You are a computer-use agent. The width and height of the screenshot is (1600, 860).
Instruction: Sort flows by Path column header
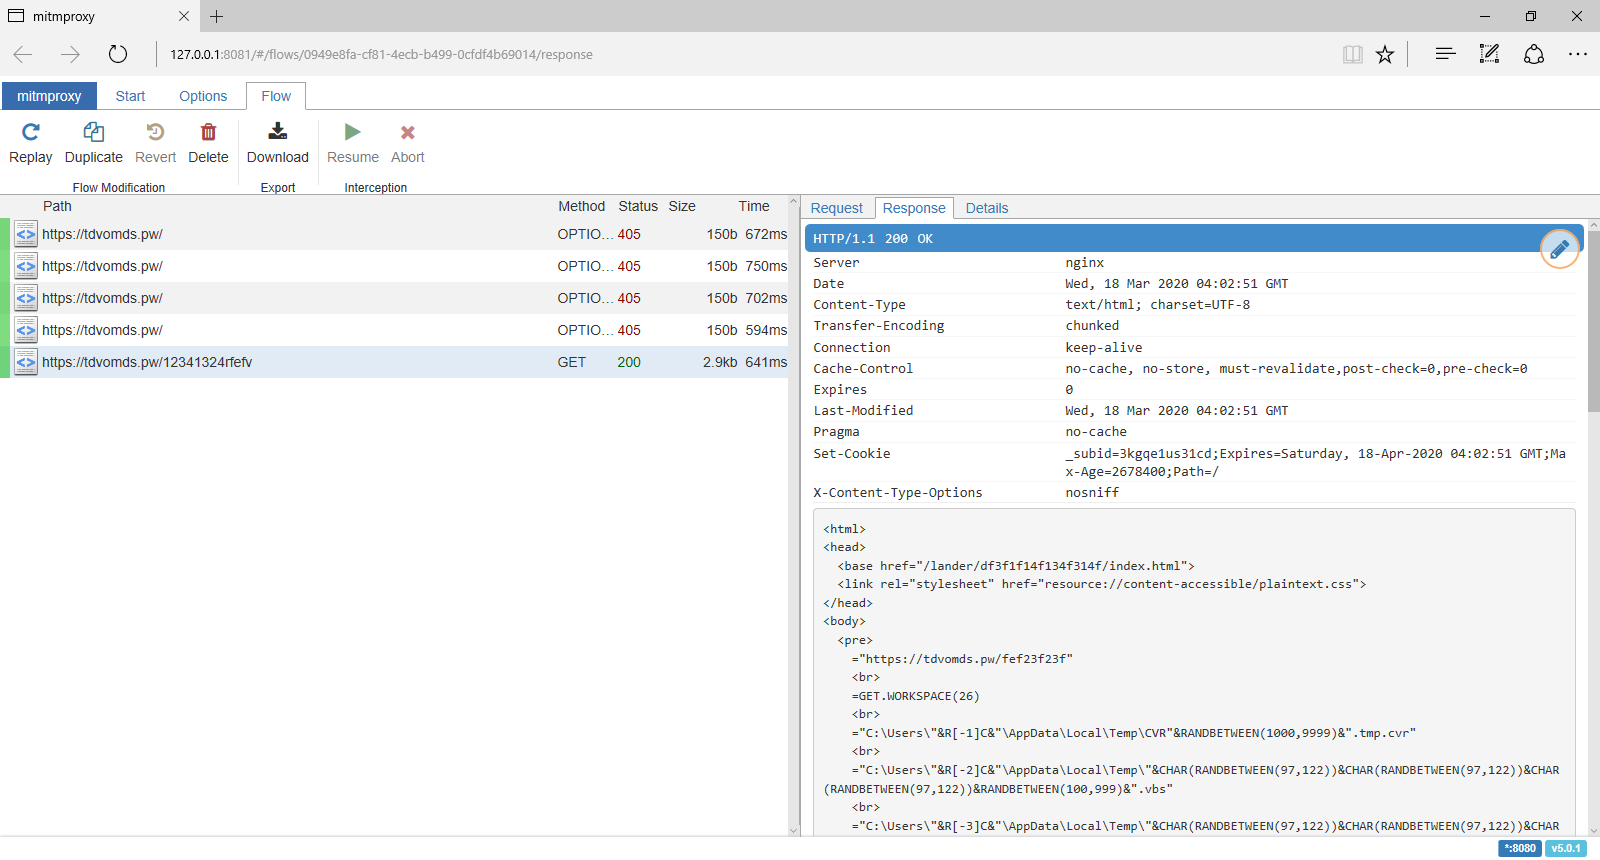coord(57,206)
